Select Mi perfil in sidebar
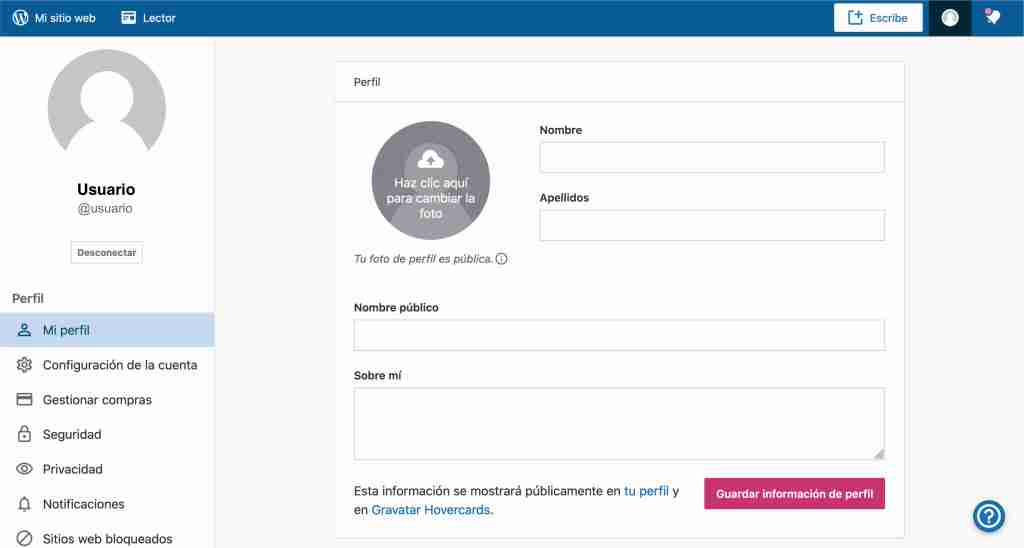Screen dimensions: 1024x548 [x=66, y=330]
